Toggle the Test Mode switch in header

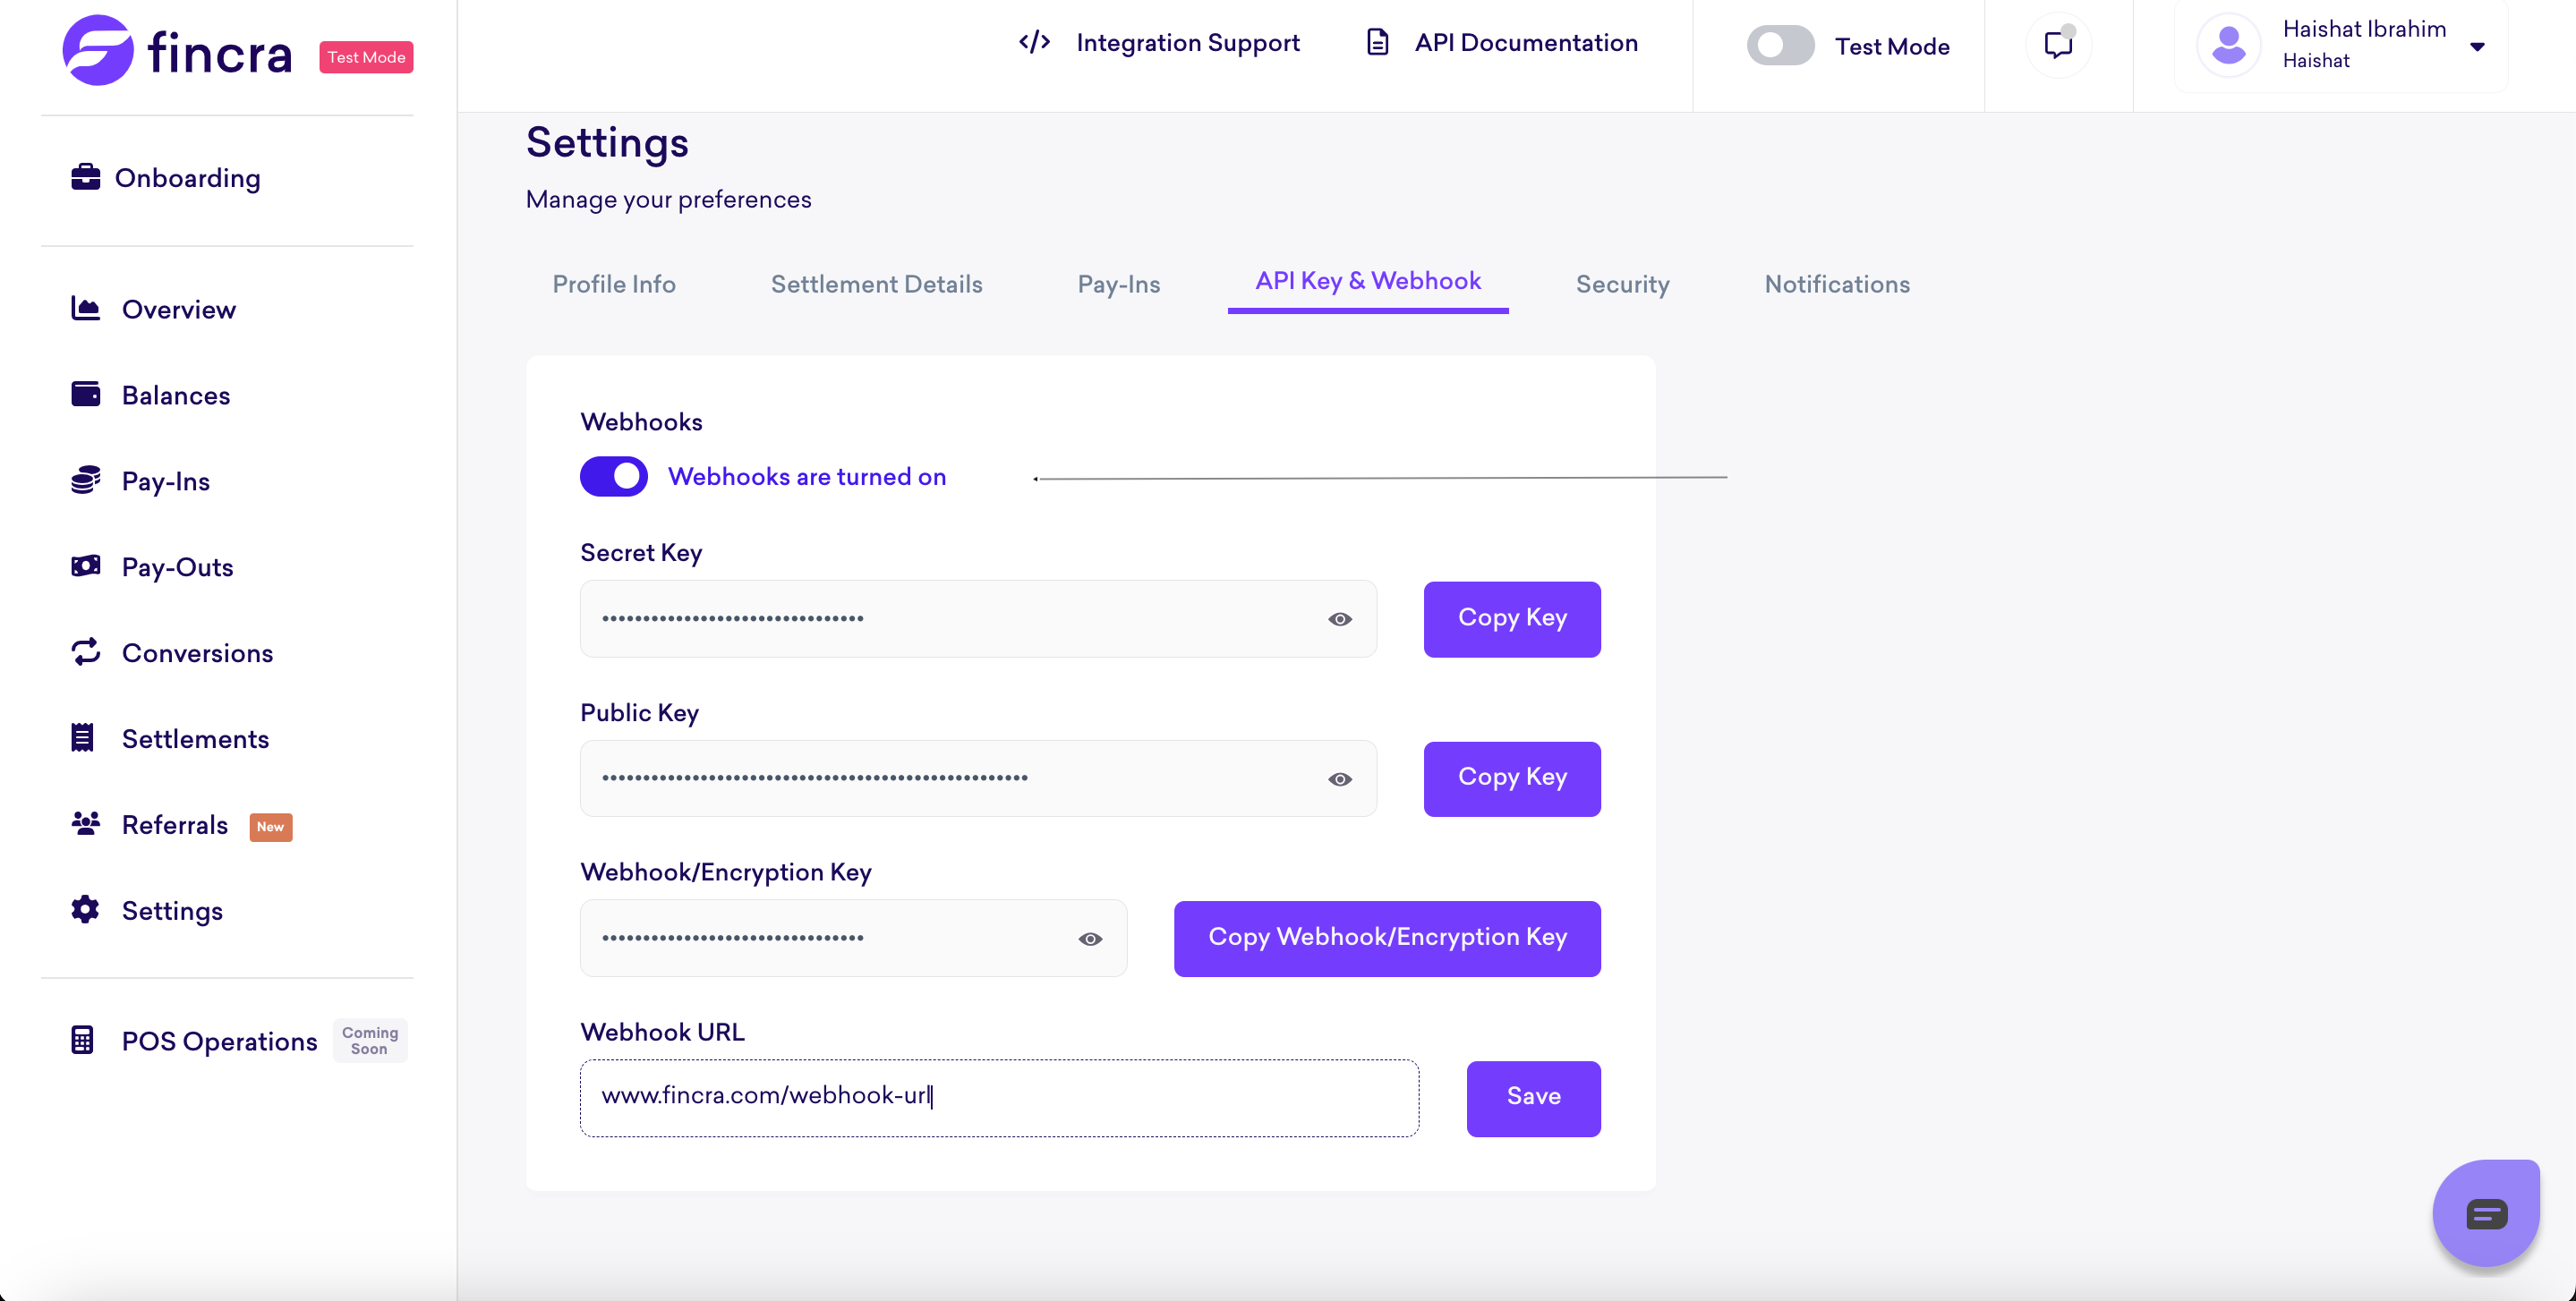click(x=1780, y=46)
